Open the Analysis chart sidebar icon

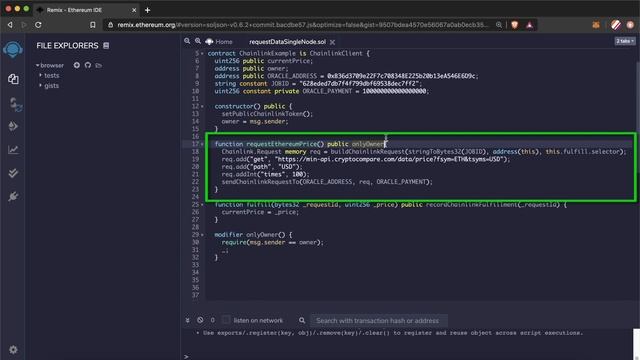coord(13,150)
